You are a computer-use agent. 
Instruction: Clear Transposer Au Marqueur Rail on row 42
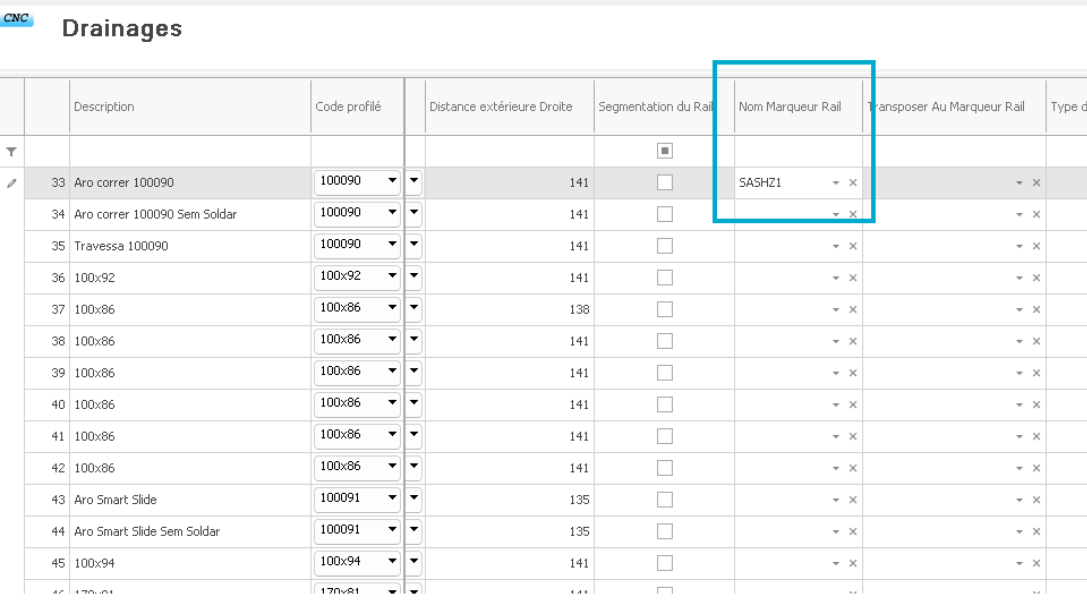click(1036, 469)
